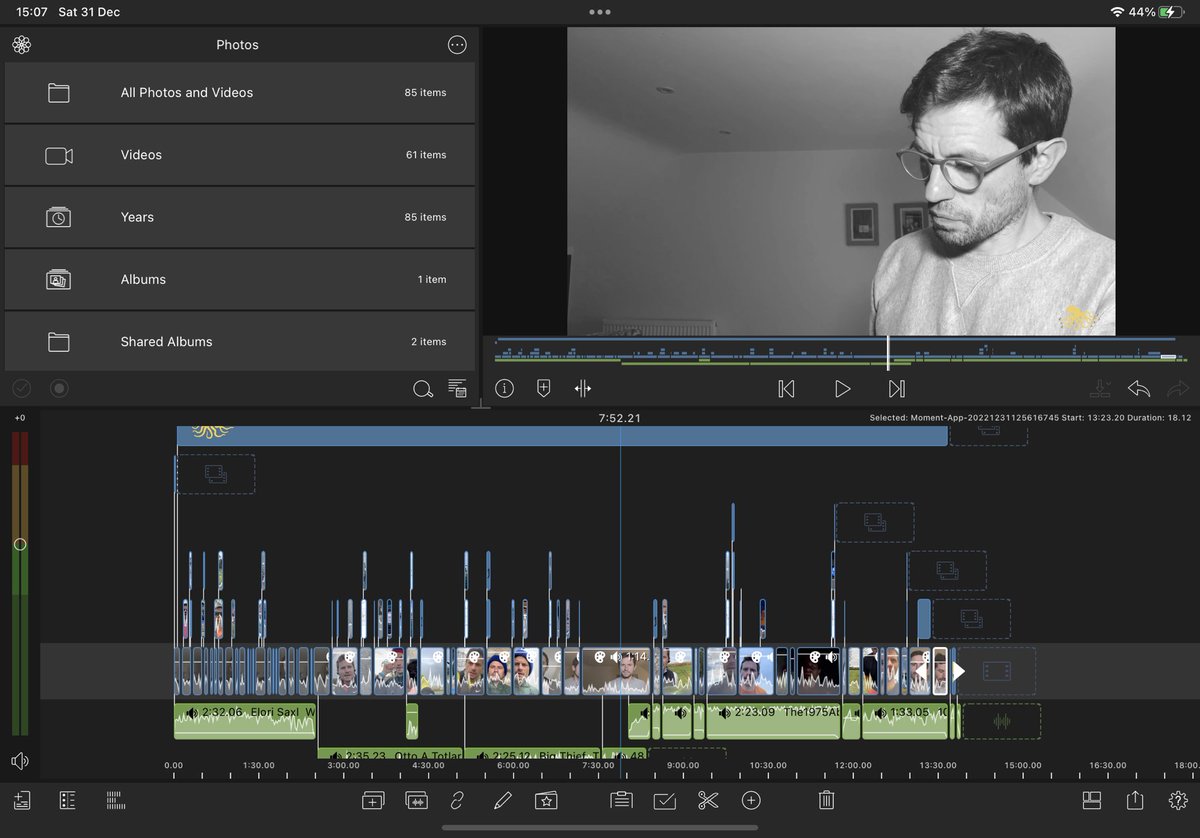Image resolution: width=1200 pixels, height=838 pixels.
Task: Add a marker with the shield-plus icon
Action: tap(544, 389)
